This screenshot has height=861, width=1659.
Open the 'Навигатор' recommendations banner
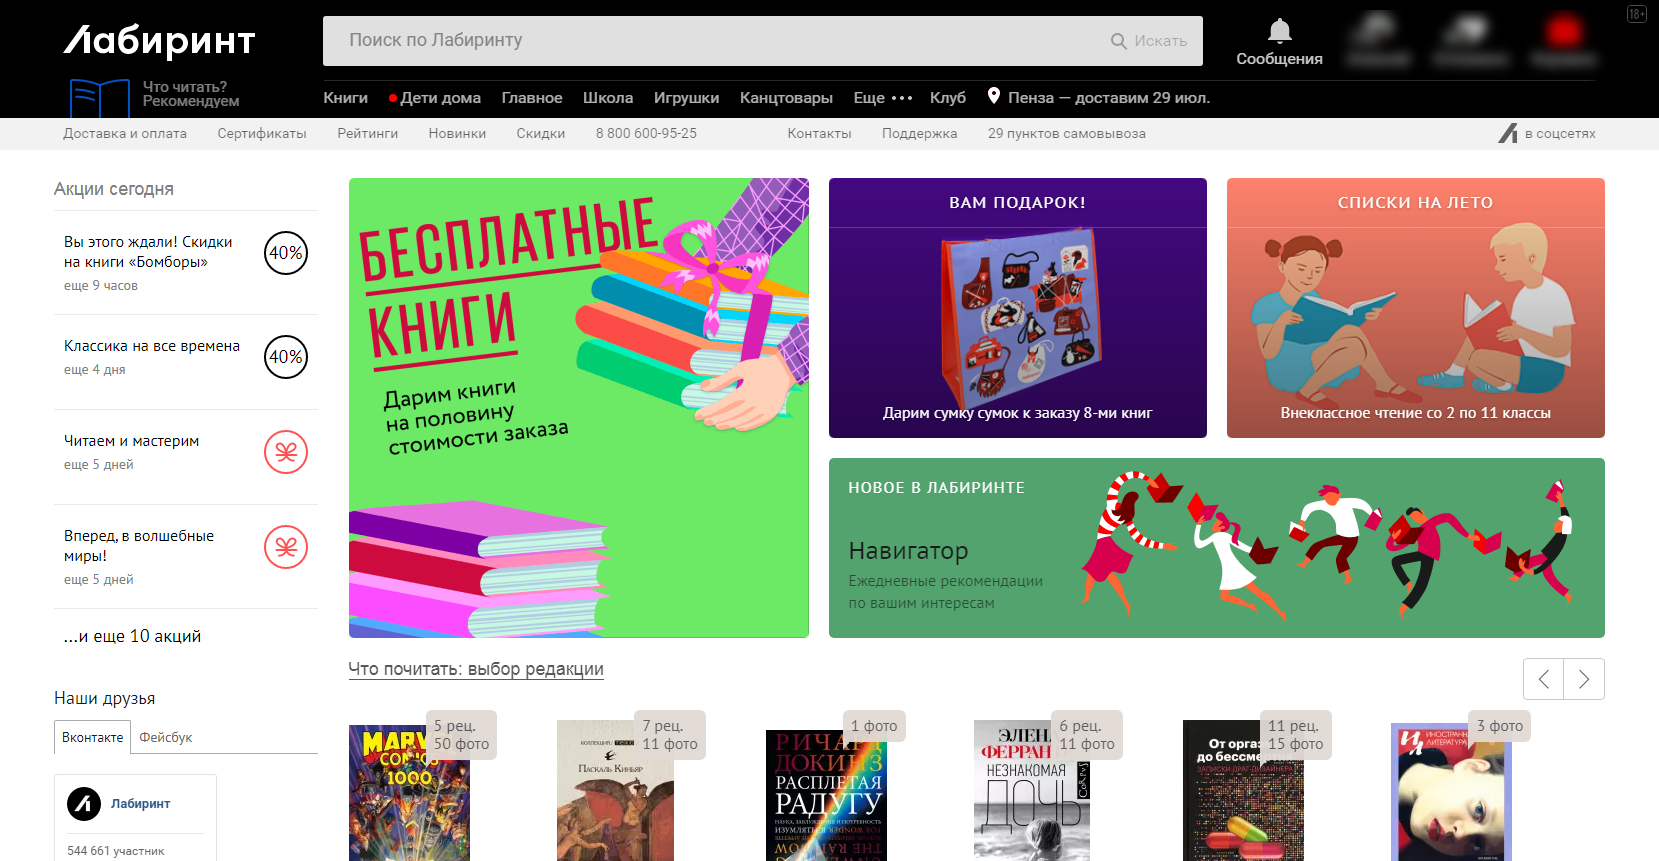coord(1217,548)
